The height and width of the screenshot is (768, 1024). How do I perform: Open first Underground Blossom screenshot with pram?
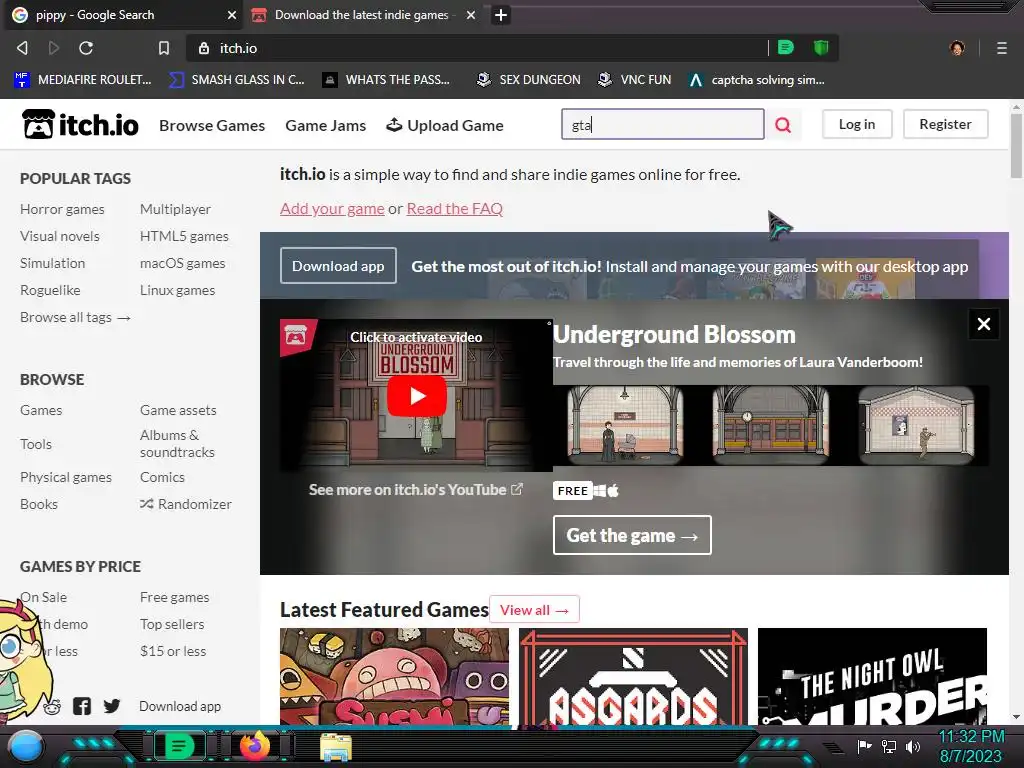(x=625, y=425)
